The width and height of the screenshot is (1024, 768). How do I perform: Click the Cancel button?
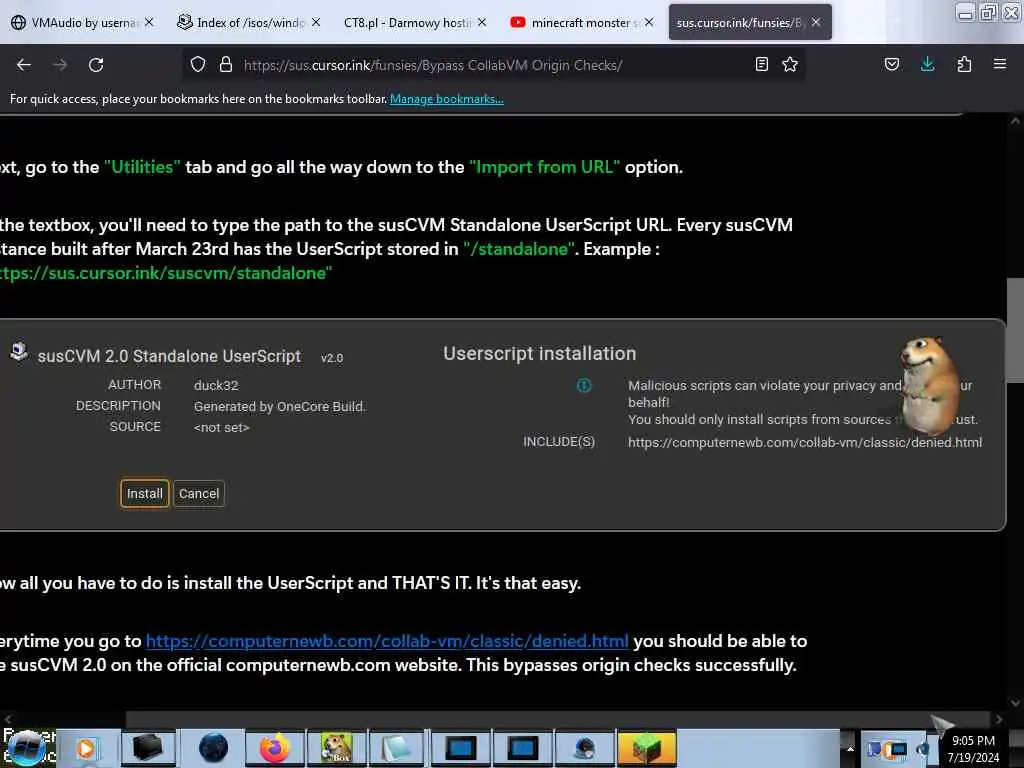click(x=199, y=494)
